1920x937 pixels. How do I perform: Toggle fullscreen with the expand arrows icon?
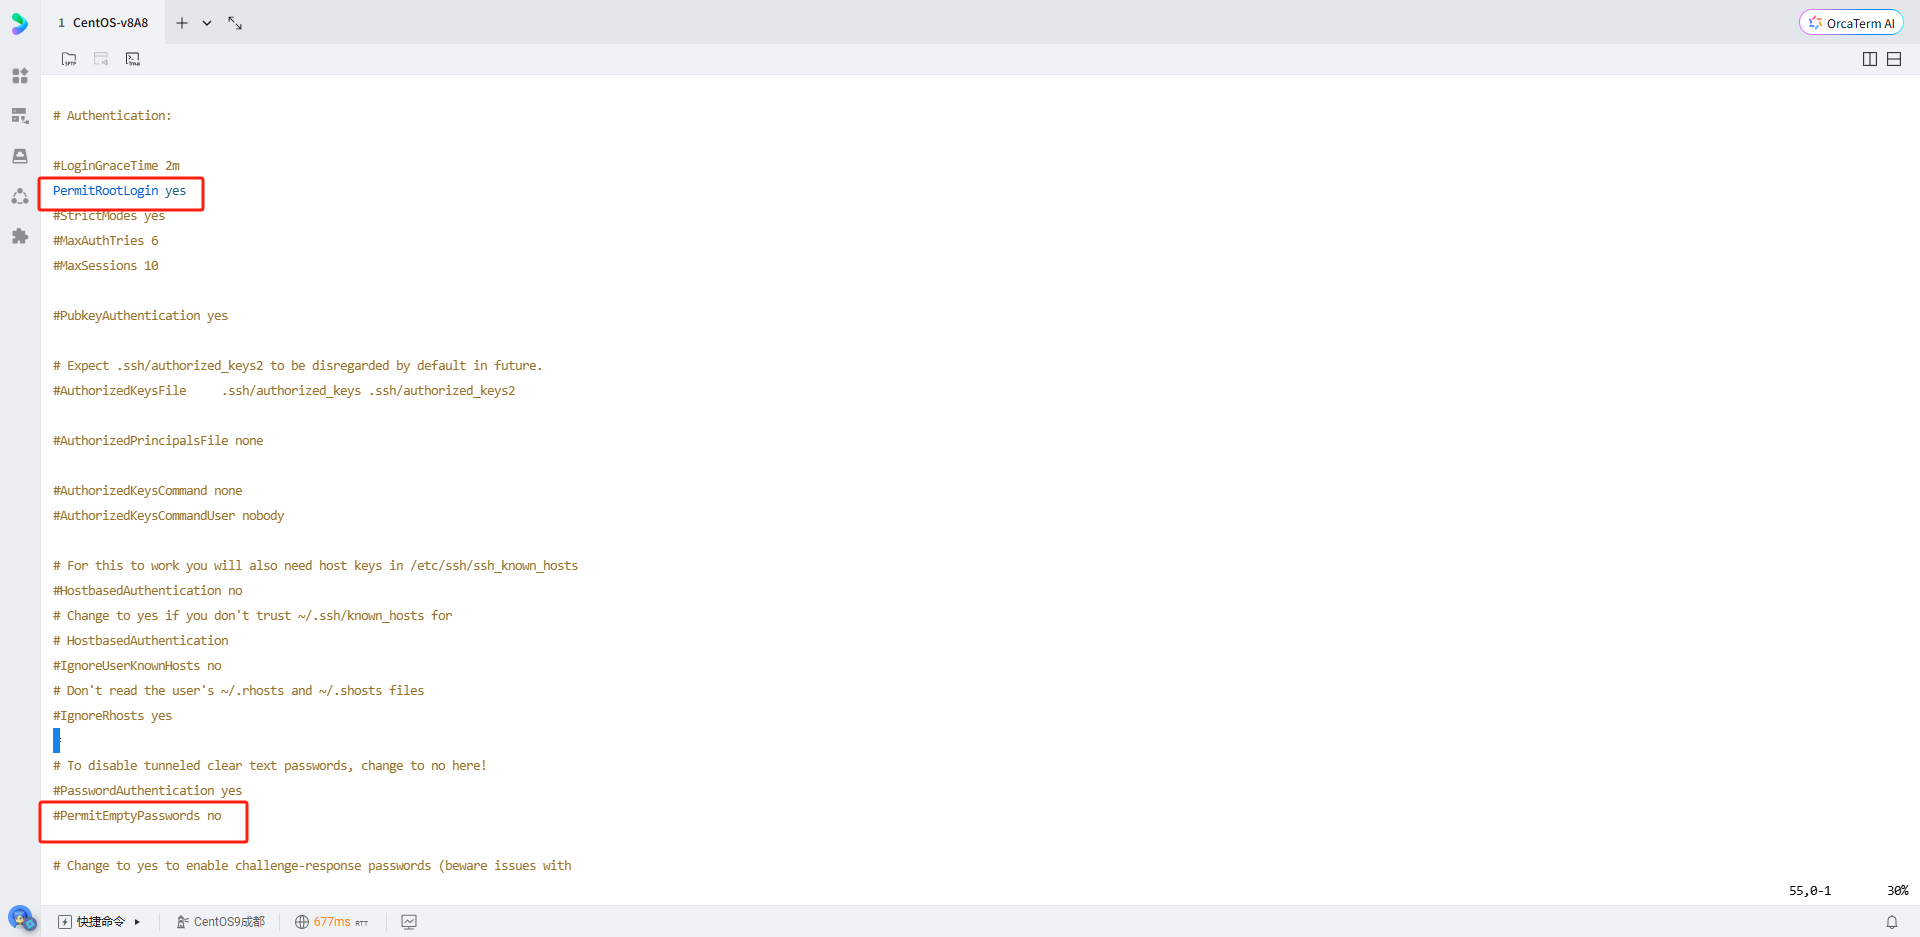click(234, 22)
